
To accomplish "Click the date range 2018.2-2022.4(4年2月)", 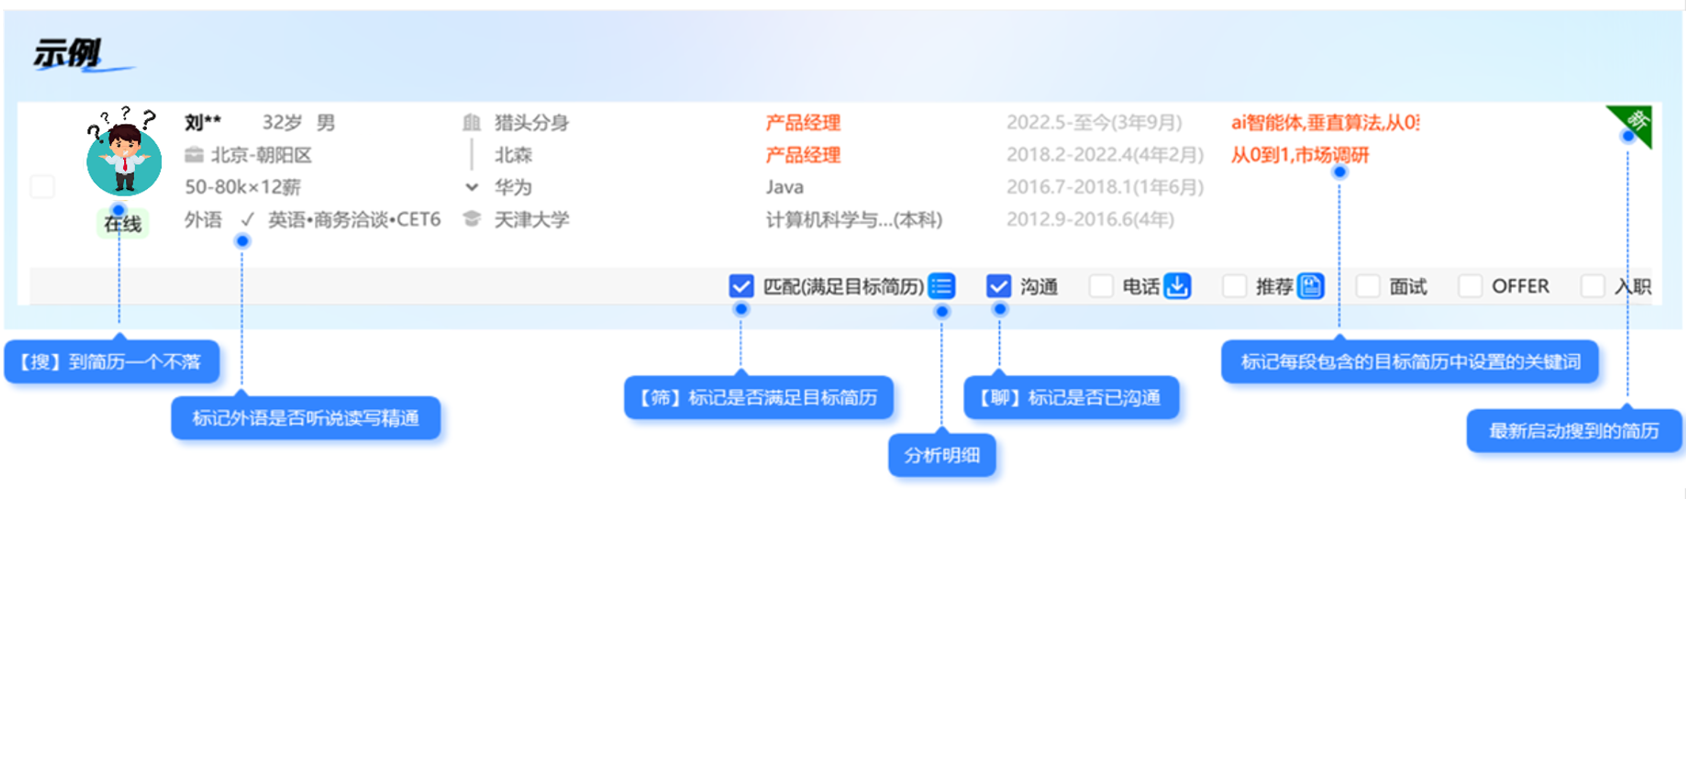I will [1105, 155].
